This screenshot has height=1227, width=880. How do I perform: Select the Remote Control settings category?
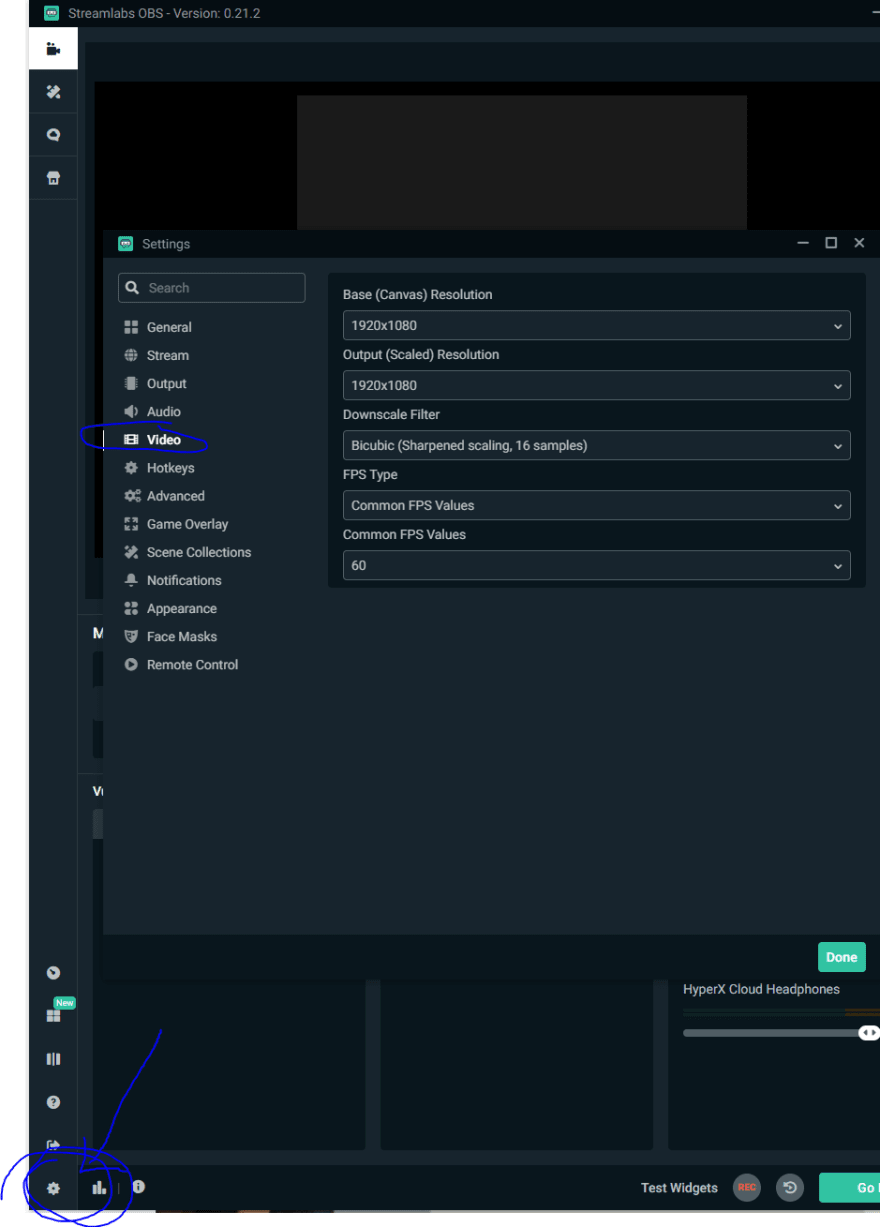(x=192, y=664)
